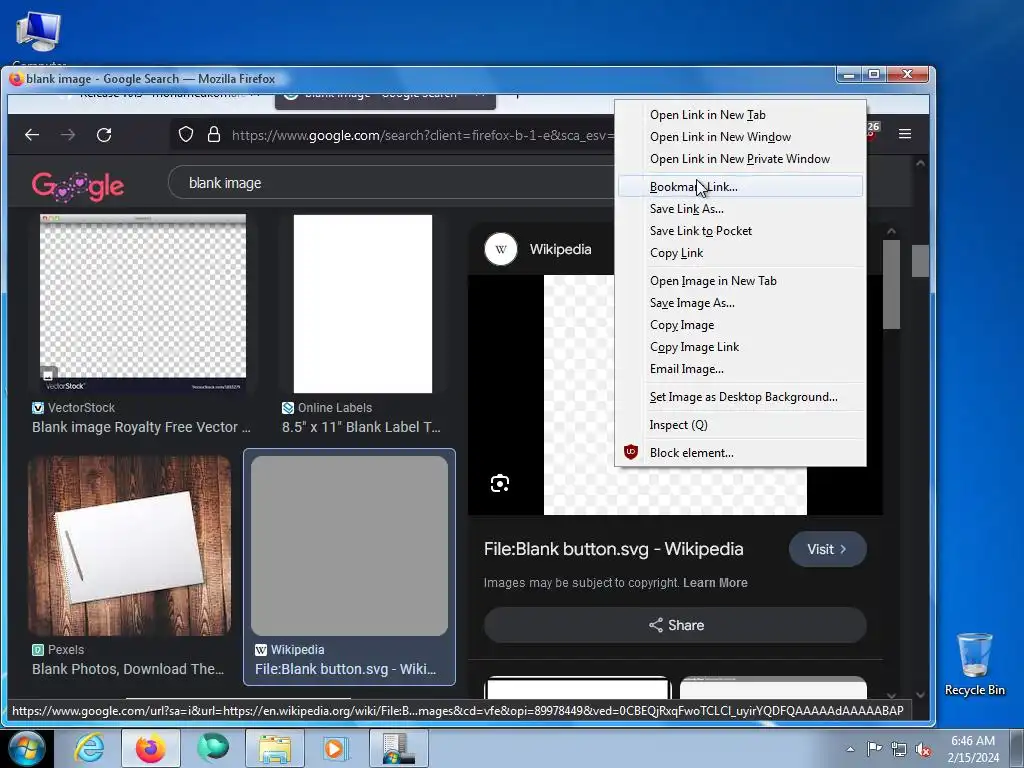Click in the Google search box with blank image

(x=392, y=183)
